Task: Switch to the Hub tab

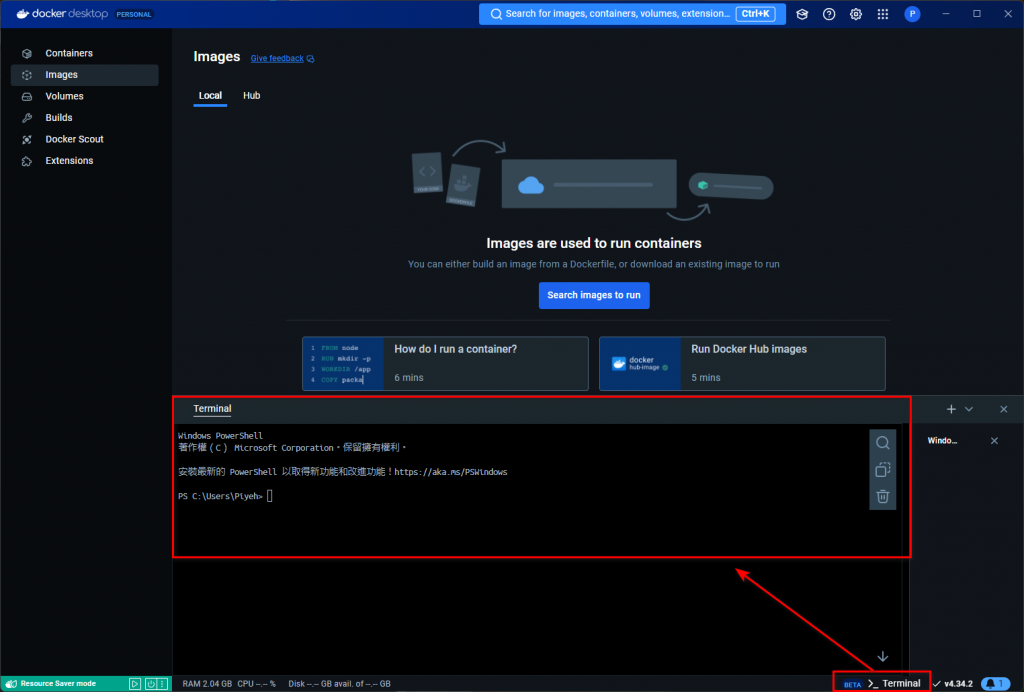Action: [x=251, y=95]
